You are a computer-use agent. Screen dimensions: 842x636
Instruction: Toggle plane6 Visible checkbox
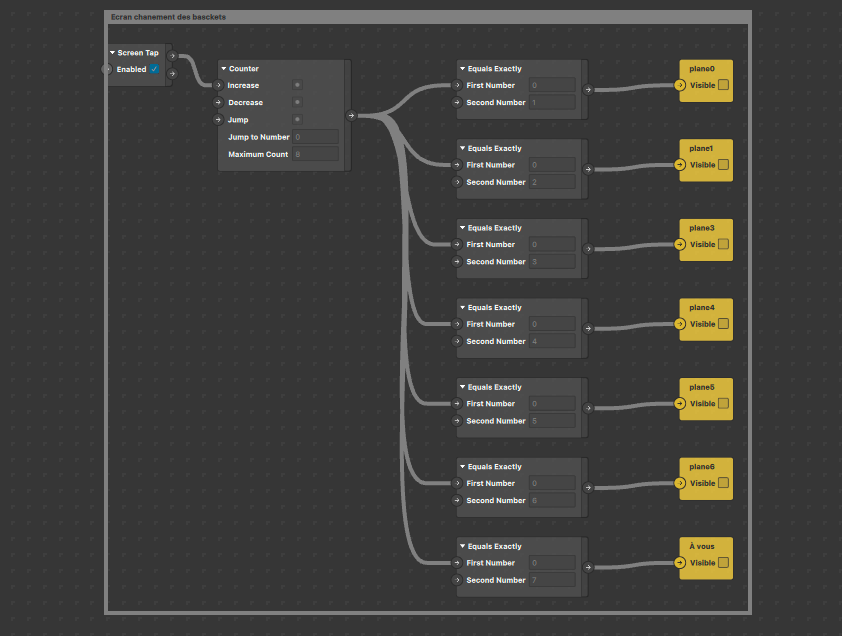tap(723, 483)
